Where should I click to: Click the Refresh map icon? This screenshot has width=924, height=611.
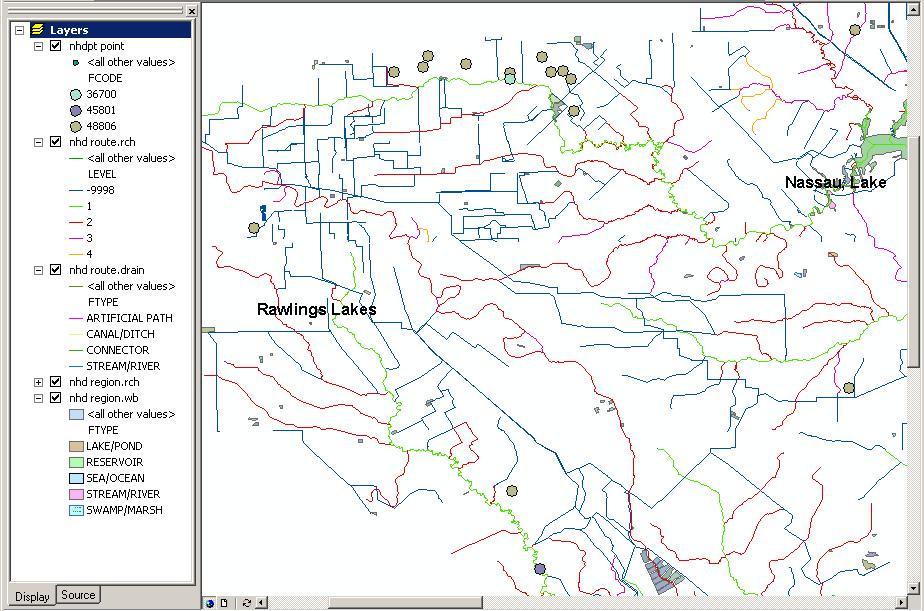247,603
